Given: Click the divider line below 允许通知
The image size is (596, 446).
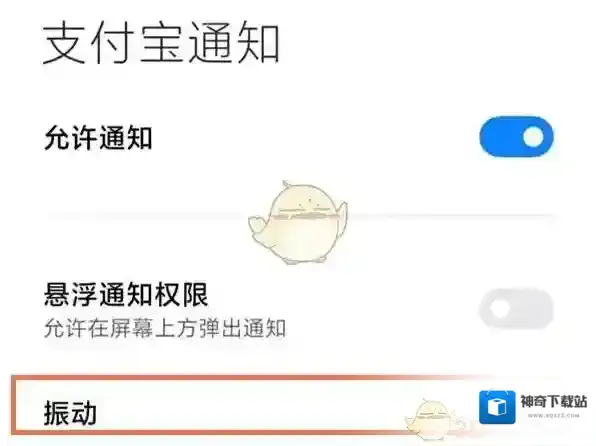Looking at the screenshot, I should (x=300, y=216).
